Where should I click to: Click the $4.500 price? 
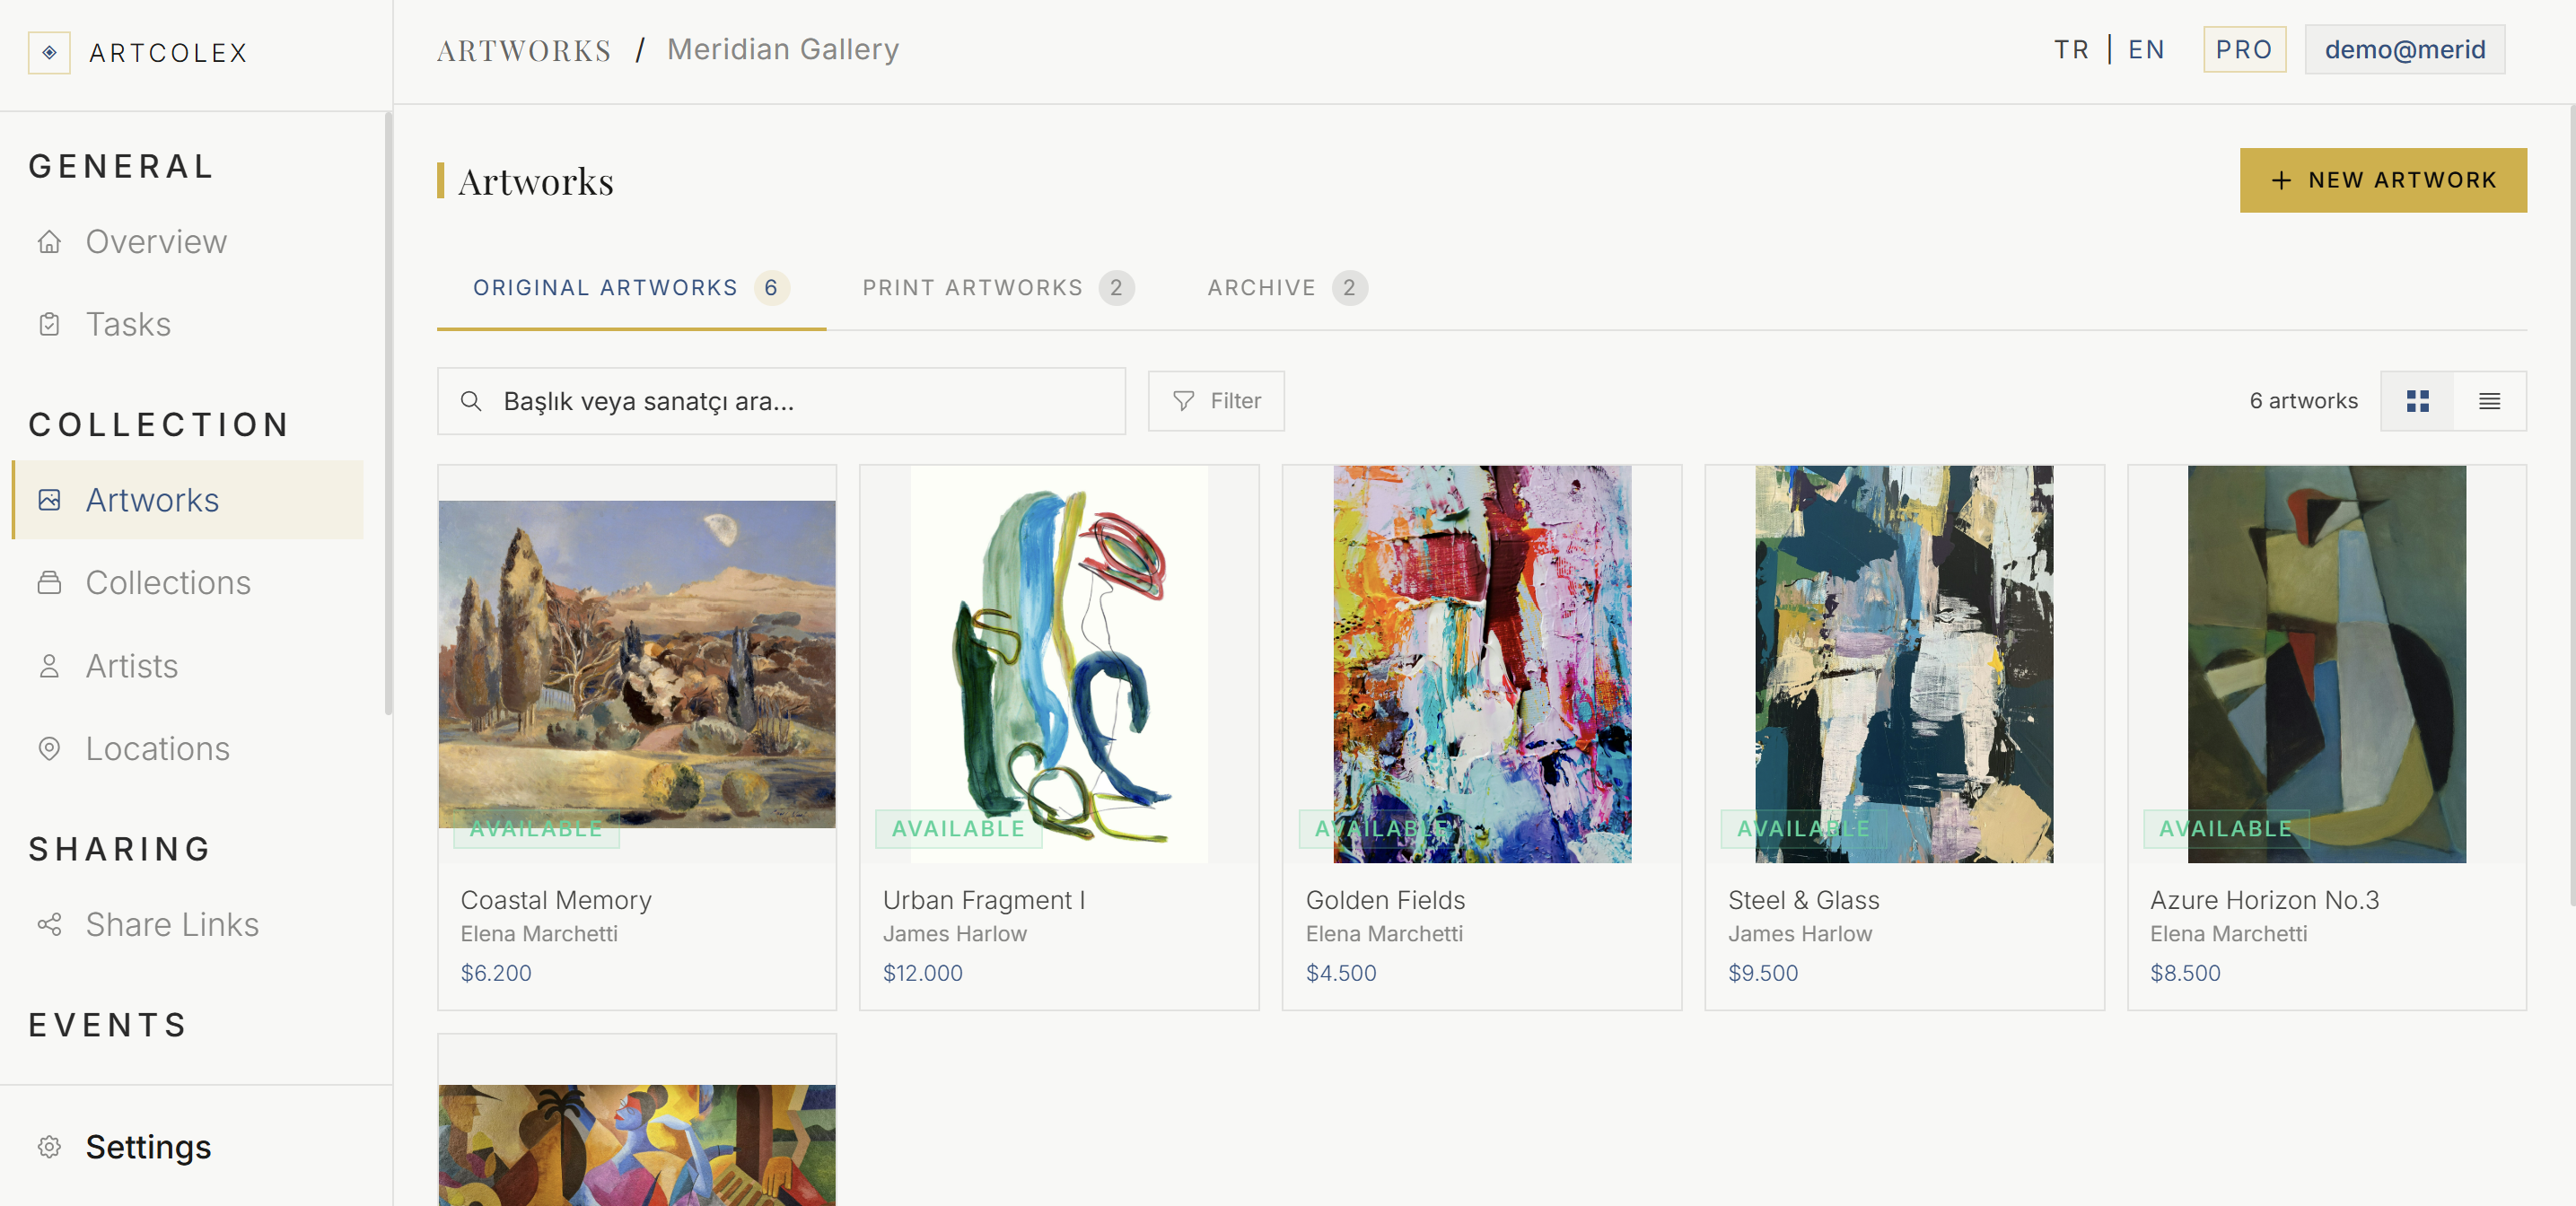1341,973
